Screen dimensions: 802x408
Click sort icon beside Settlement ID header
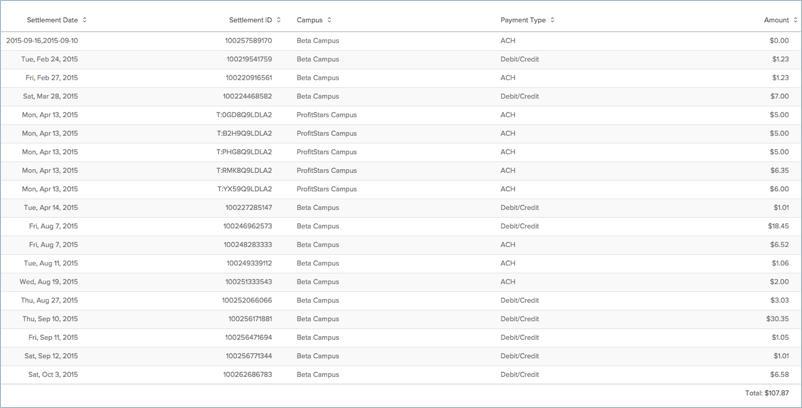click(279, 20)
